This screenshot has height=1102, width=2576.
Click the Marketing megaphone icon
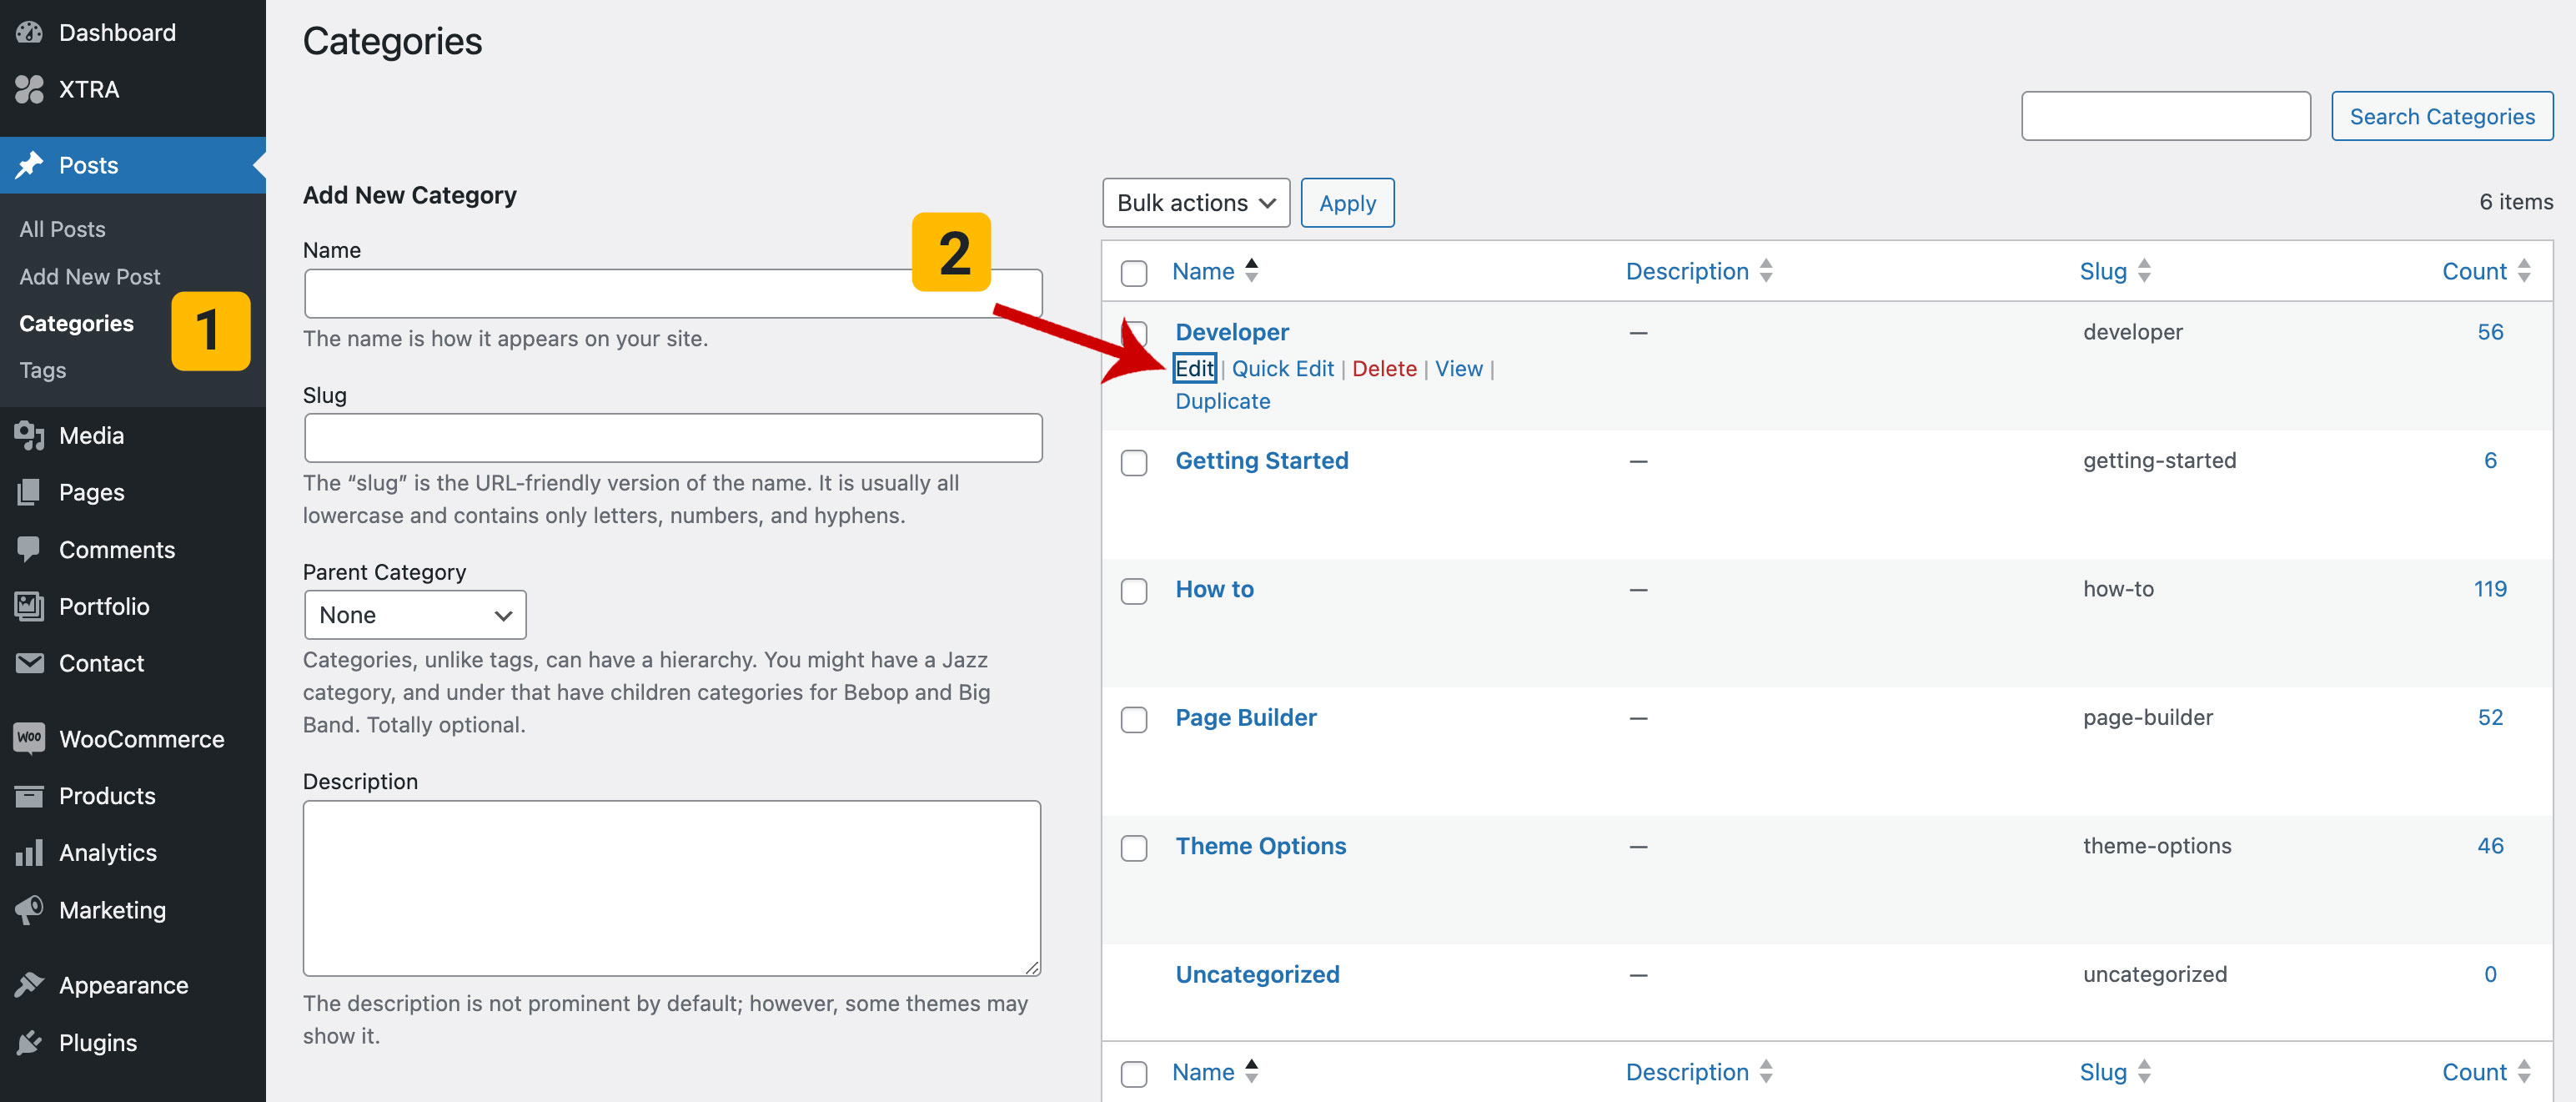click(29, 909)
